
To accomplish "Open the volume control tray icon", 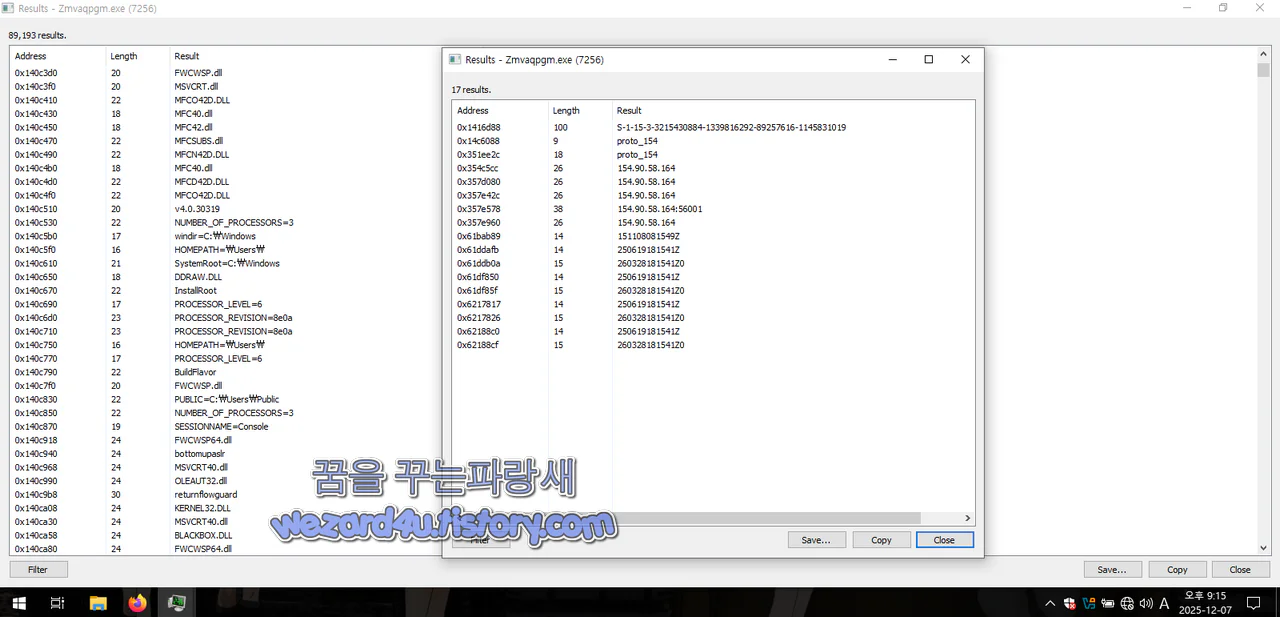I will coord(1145,603).
